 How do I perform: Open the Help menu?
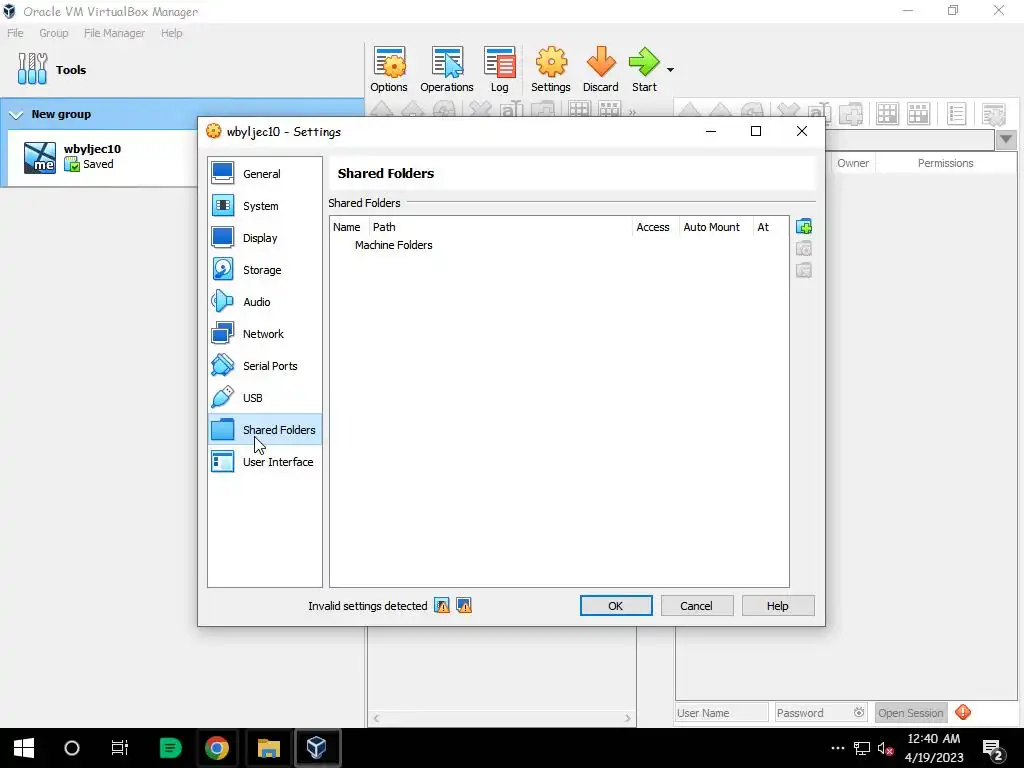point(172,33)
